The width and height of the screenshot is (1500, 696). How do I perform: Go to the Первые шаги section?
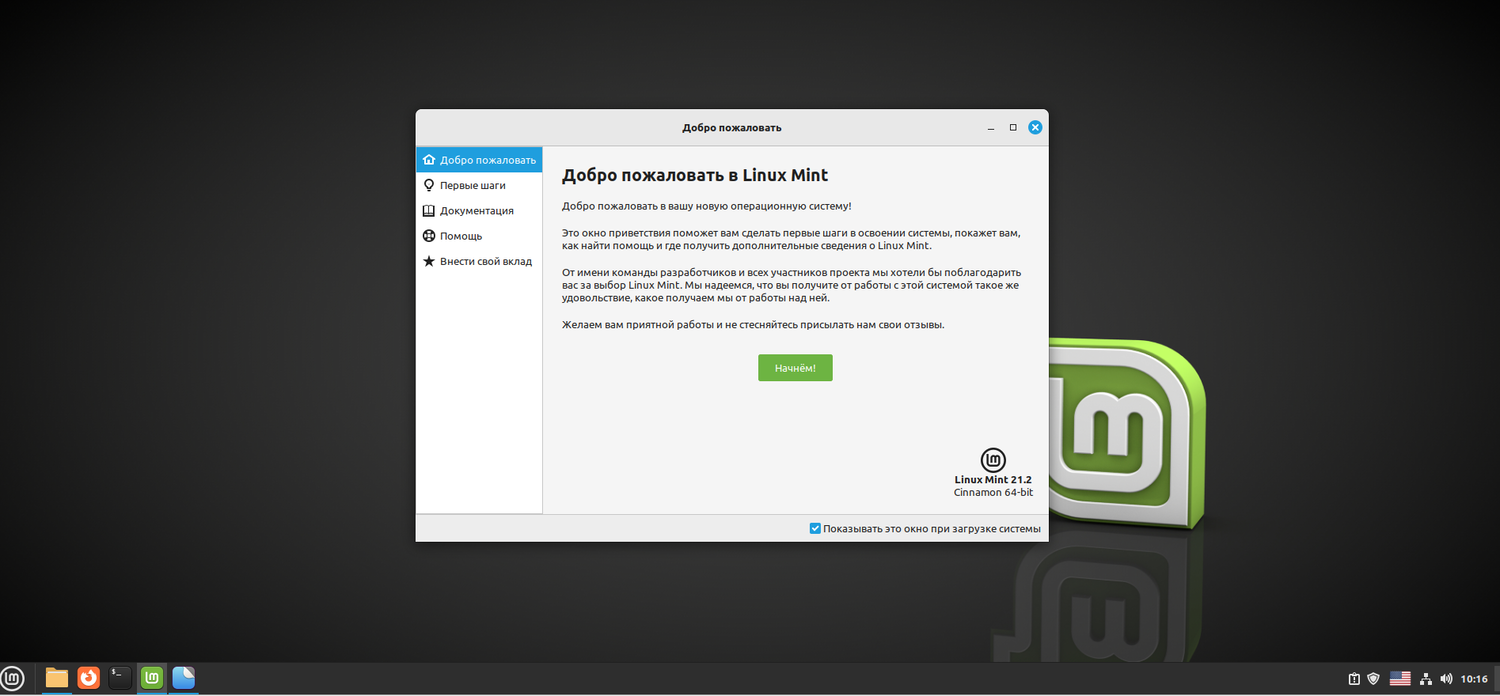click(x=479, y=185)
